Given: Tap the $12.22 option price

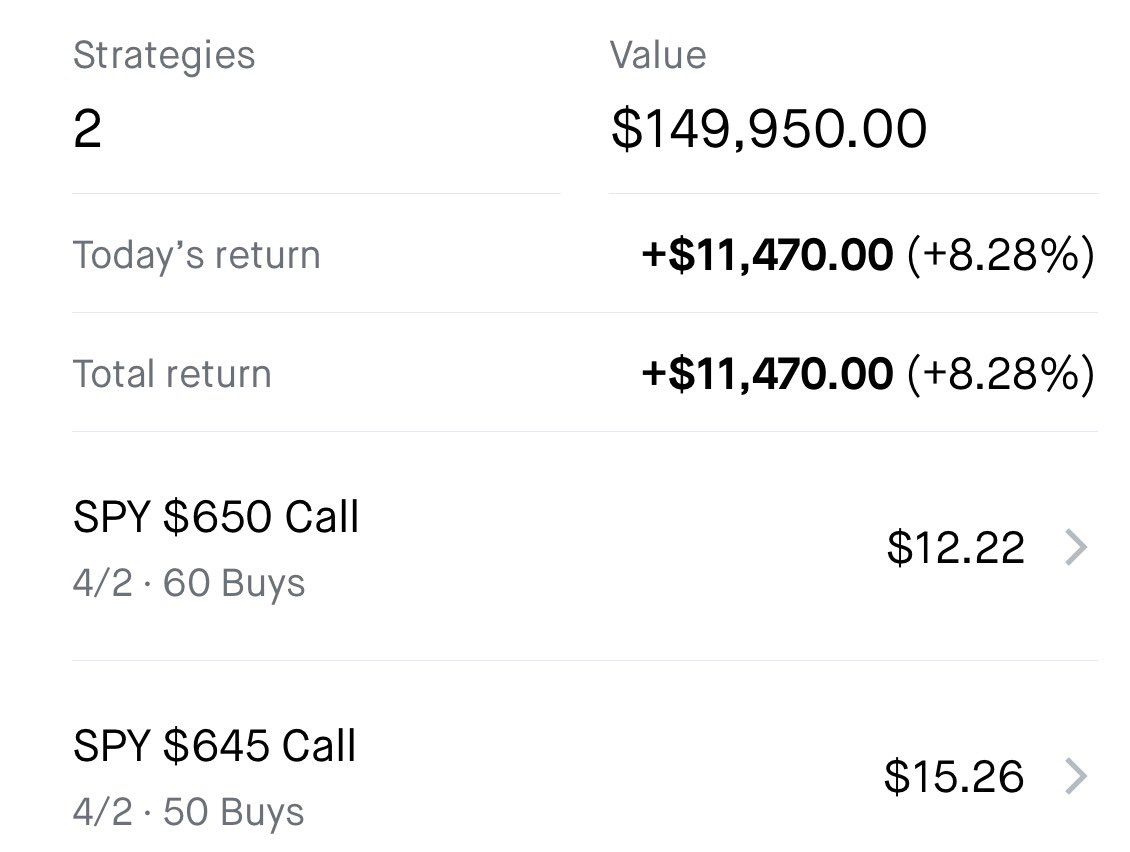Looking at the screenshot, I should coord(955,548).
